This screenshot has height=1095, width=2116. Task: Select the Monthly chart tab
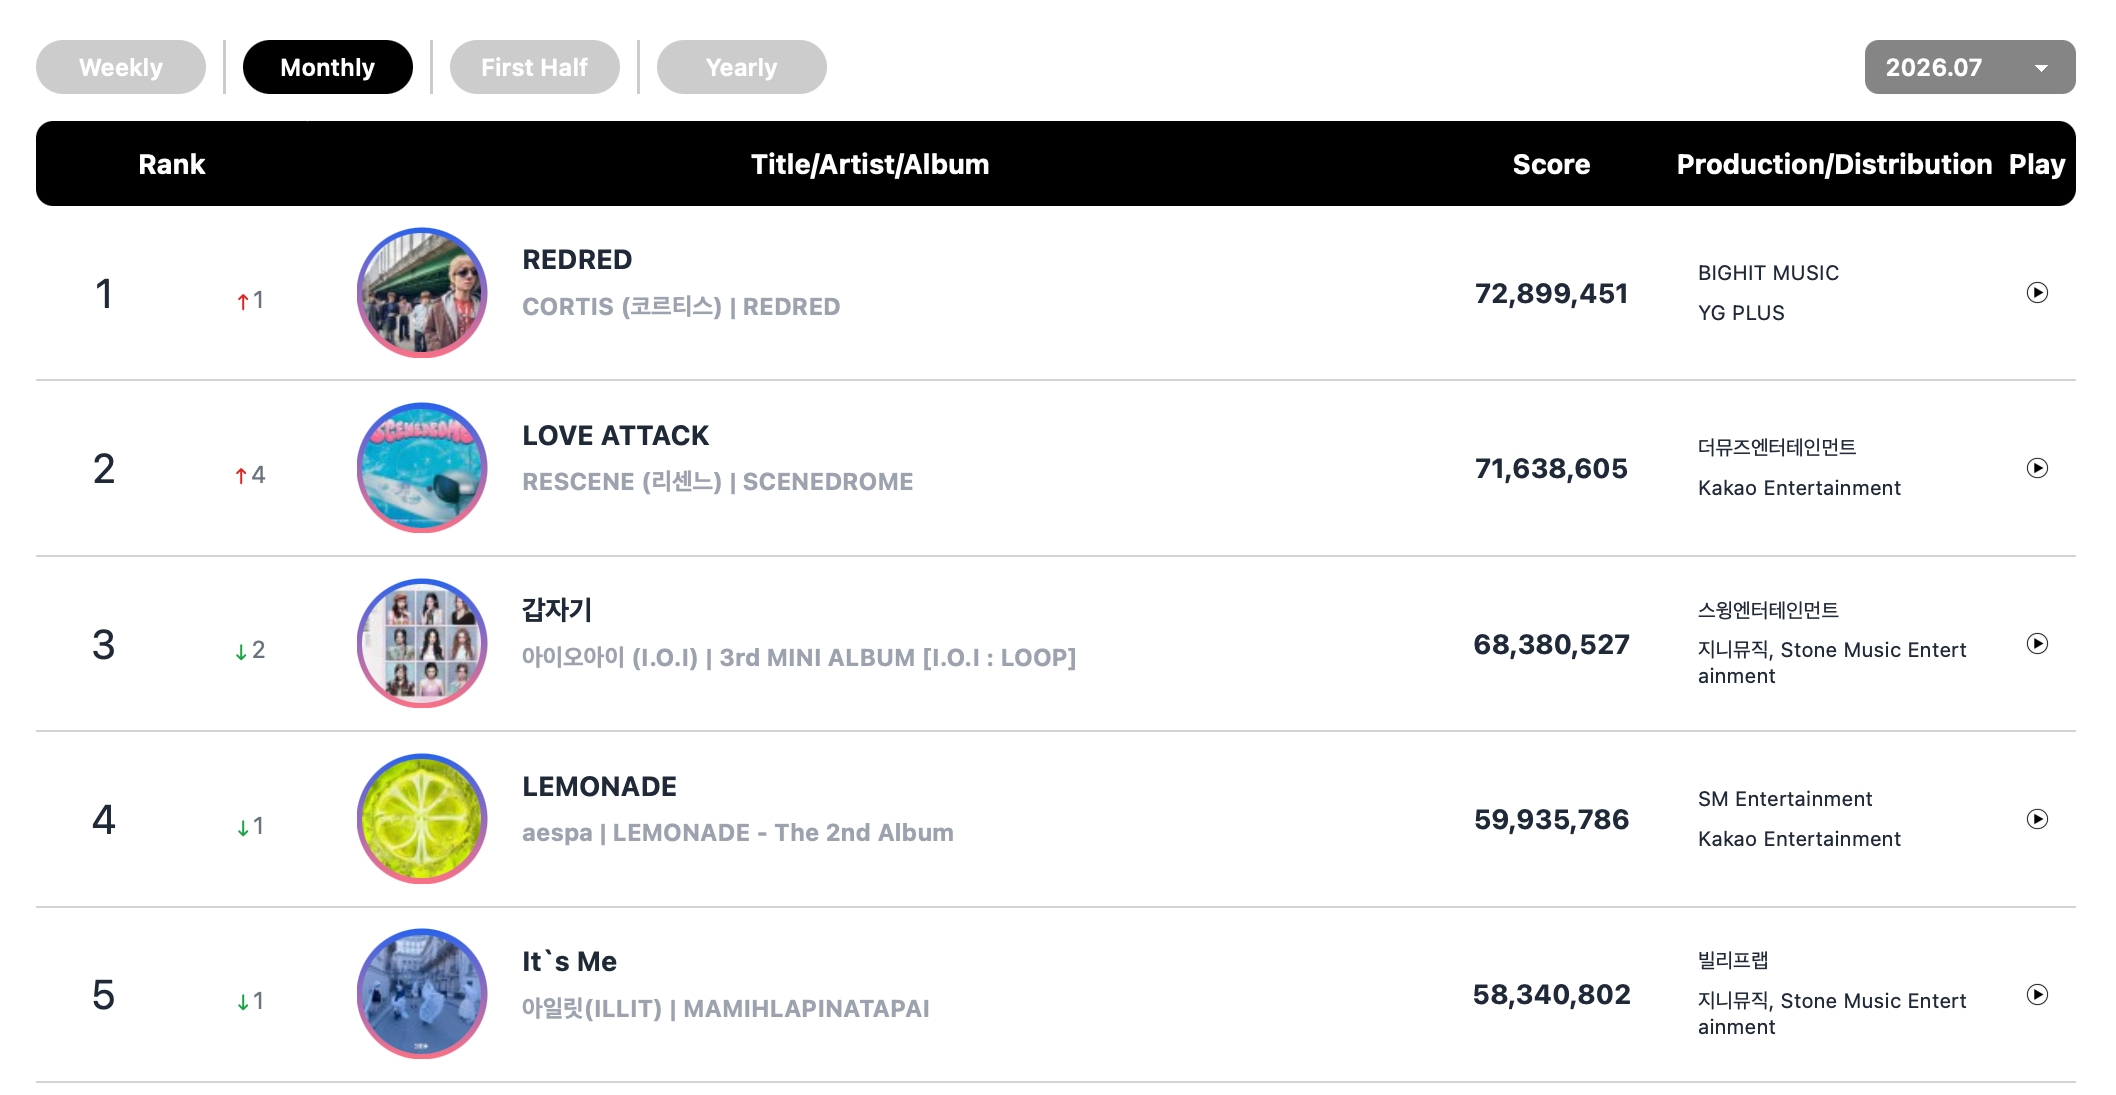328,67
